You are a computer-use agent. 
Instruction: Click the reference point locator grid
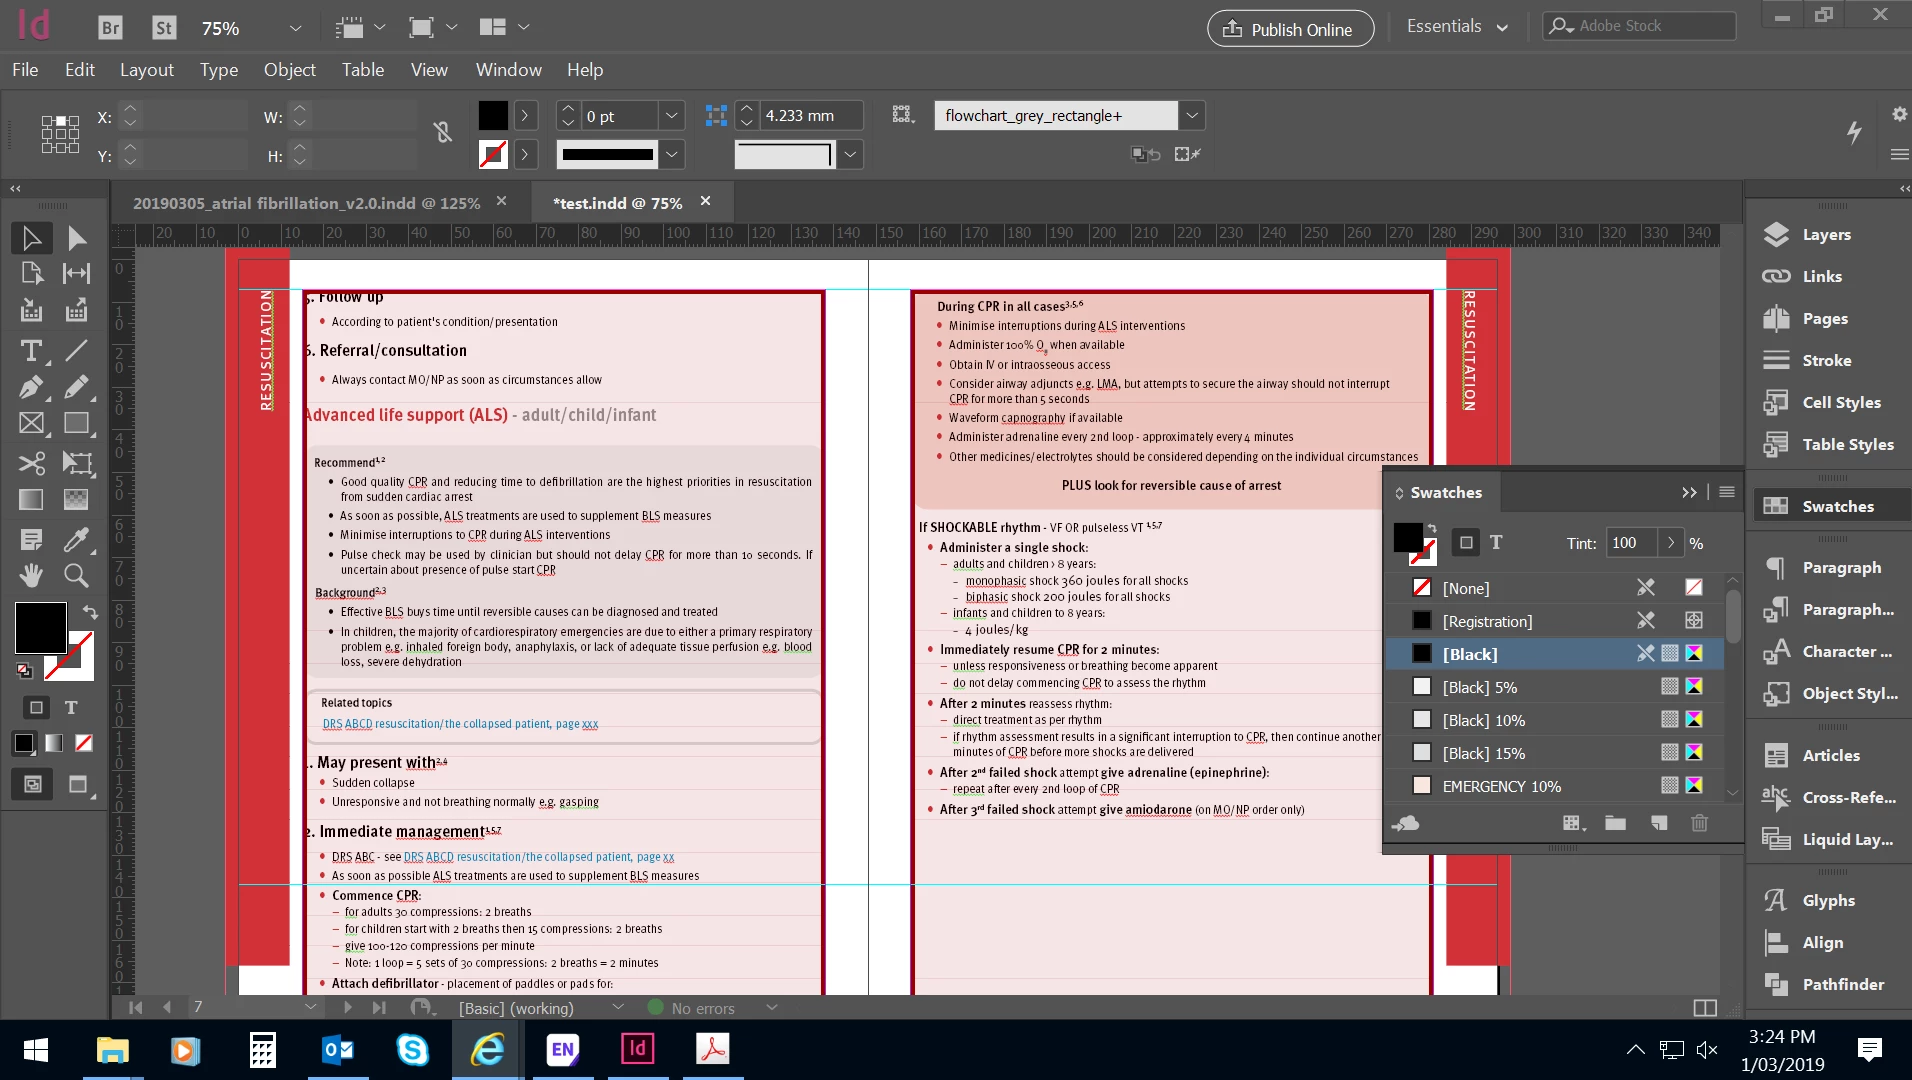[x=60, y=134]
